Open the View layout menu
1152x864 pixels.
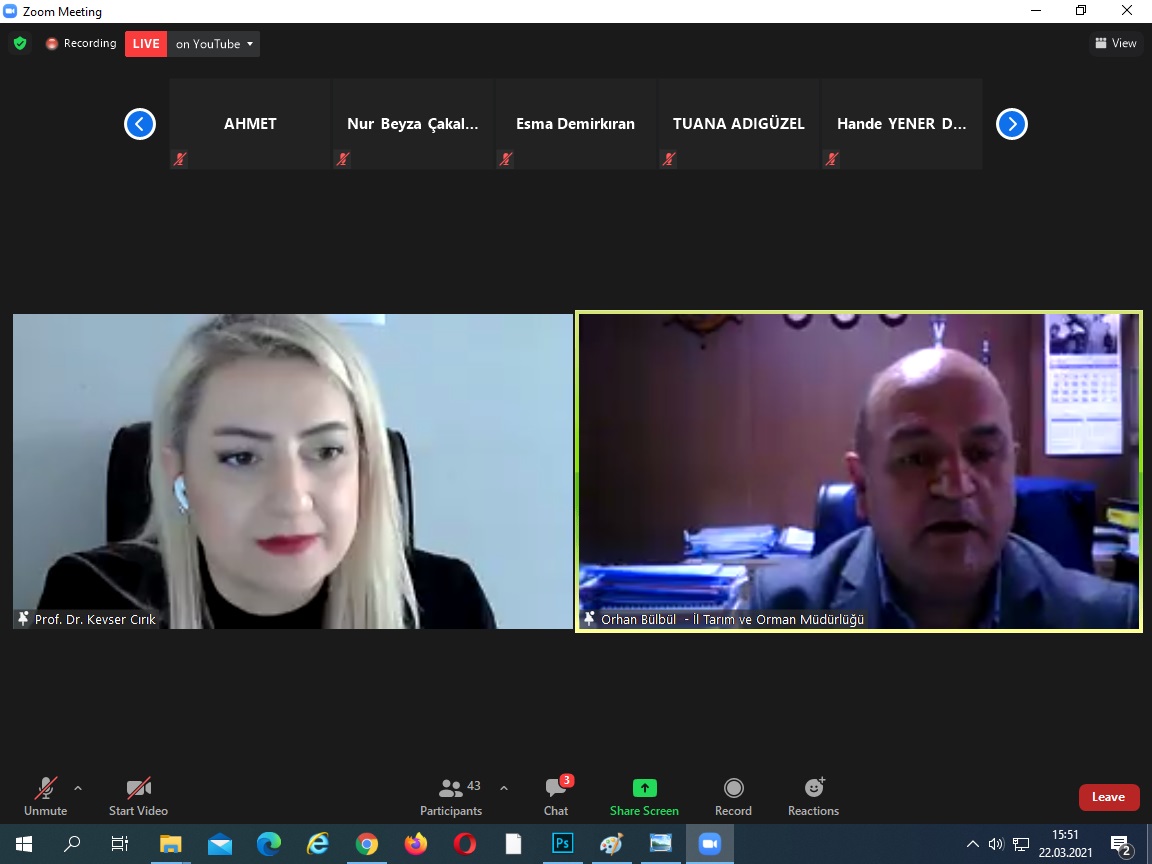1115,43
